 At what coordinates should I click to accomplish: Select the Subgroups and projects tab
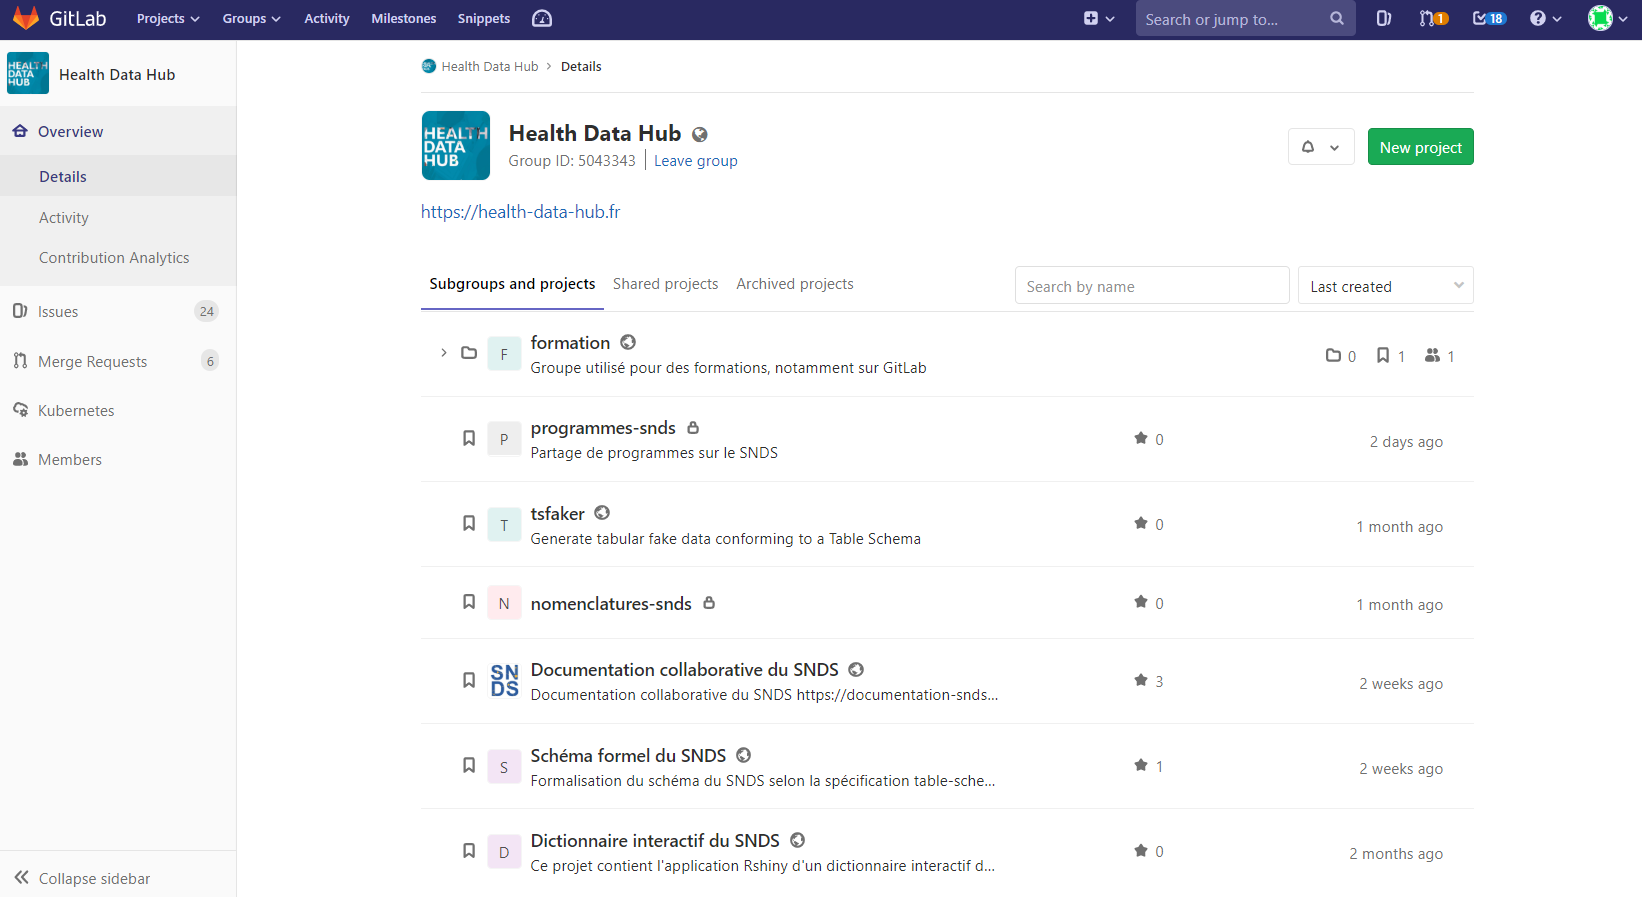[512, 284]
